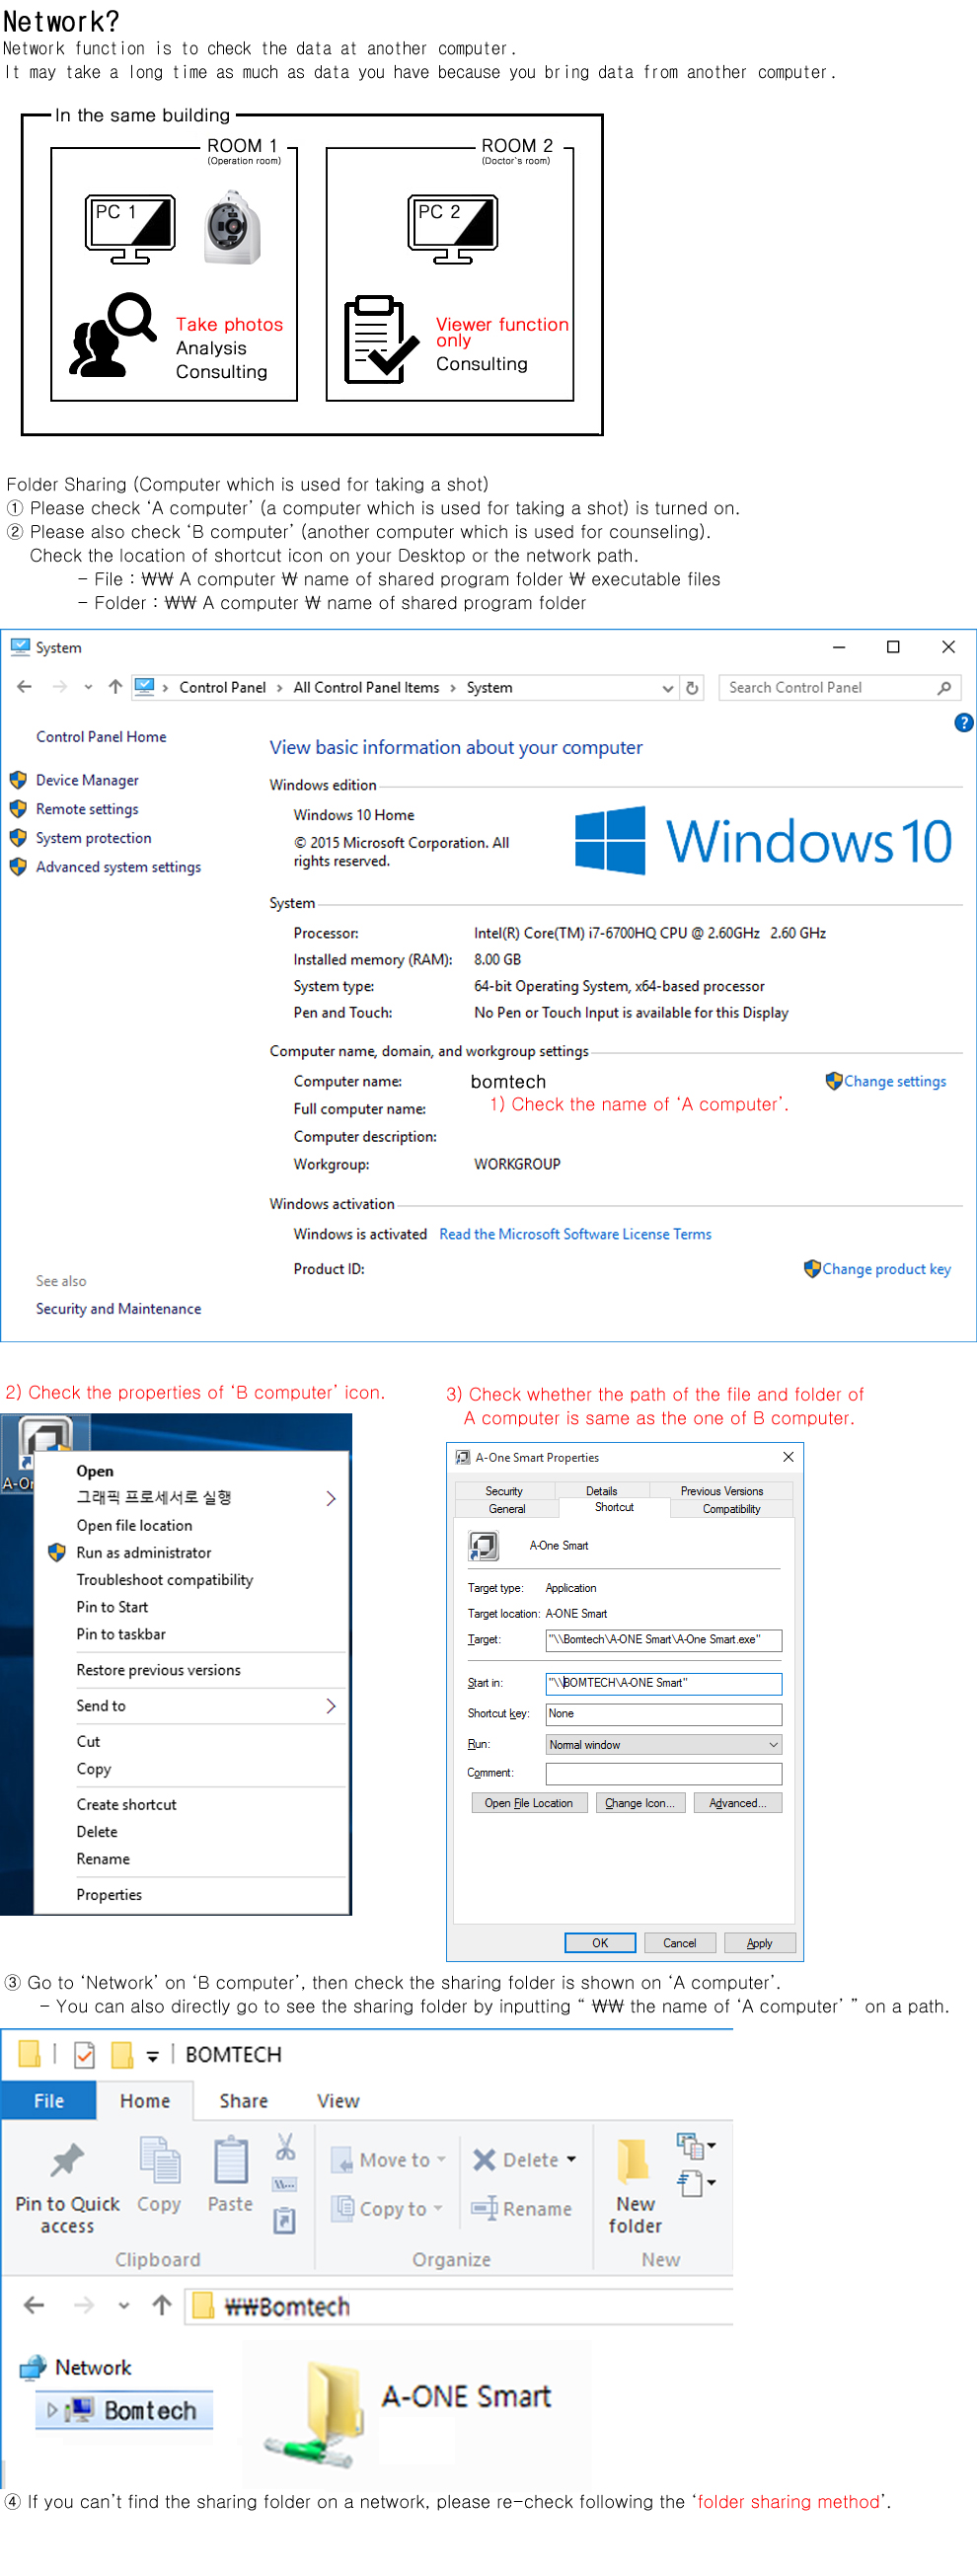Open the Delete dropdown in Explorer ribbon
This screenshot has width=977, height=2576.
(571, 2160)
